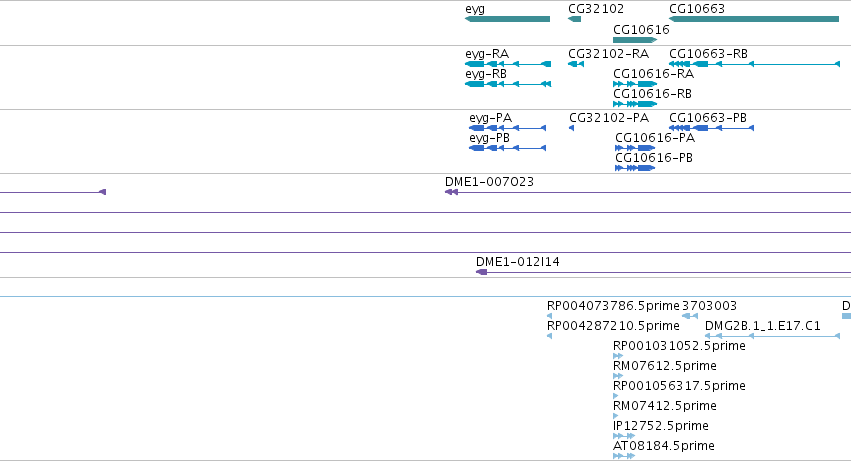Select the 3703003 feature glyph
This screenshot has width=851, height=461.
click(x=690, y=316)
